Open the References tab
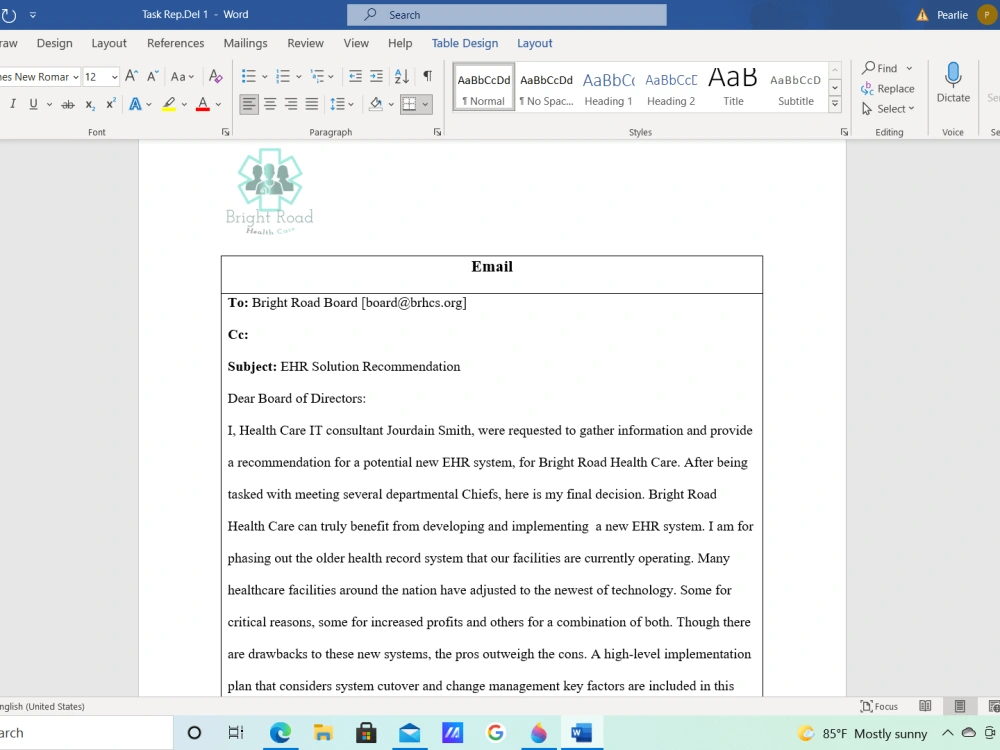 point(175,43)
